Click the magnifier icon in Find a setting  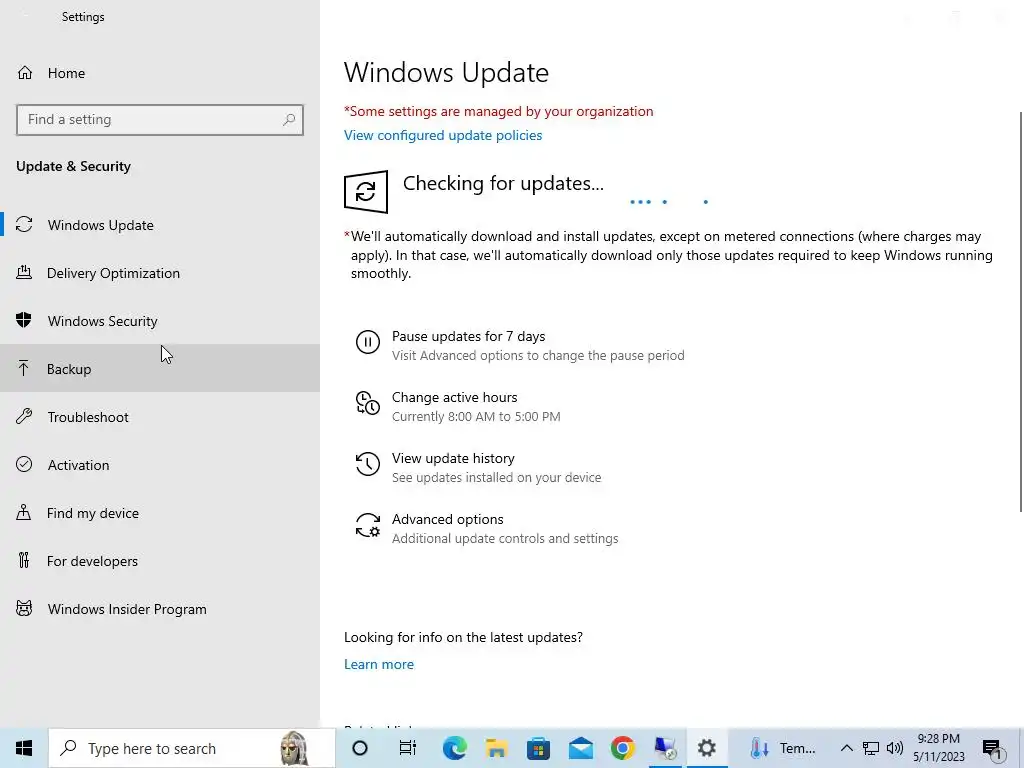pyautogui.click(x=289, y=120)
